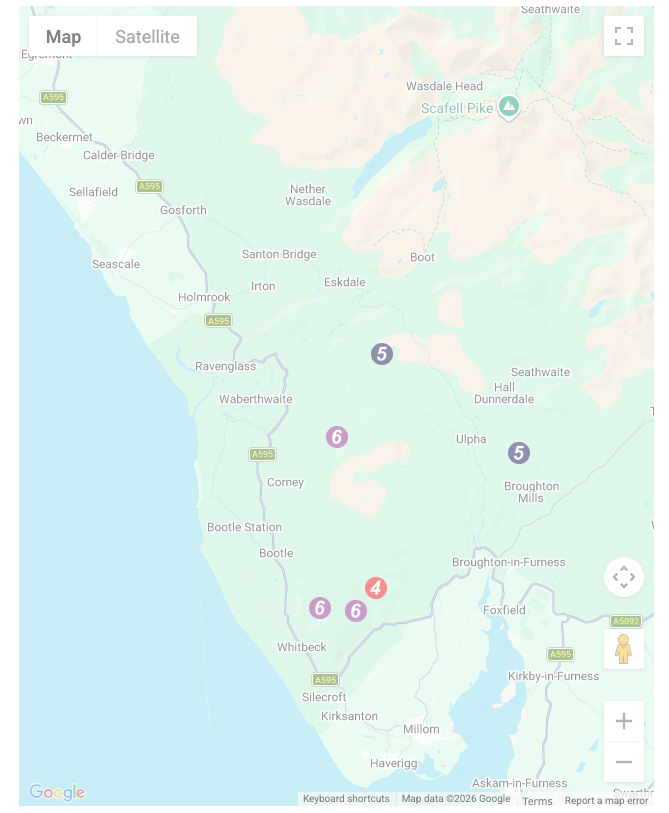The height and width of the screenshot is (813, 669).
Task: Activate Street View Pegman
Action: (624, 648)
